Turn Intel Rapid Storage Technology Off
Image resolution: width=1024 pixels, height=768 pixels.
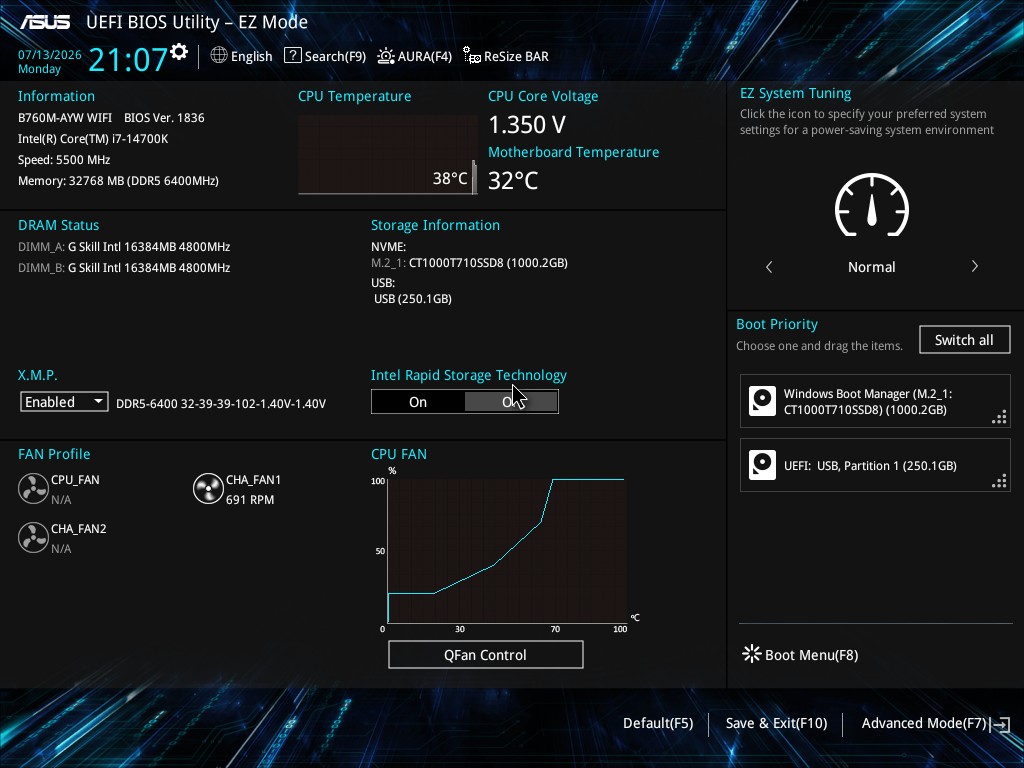click(x=511, y=402)
